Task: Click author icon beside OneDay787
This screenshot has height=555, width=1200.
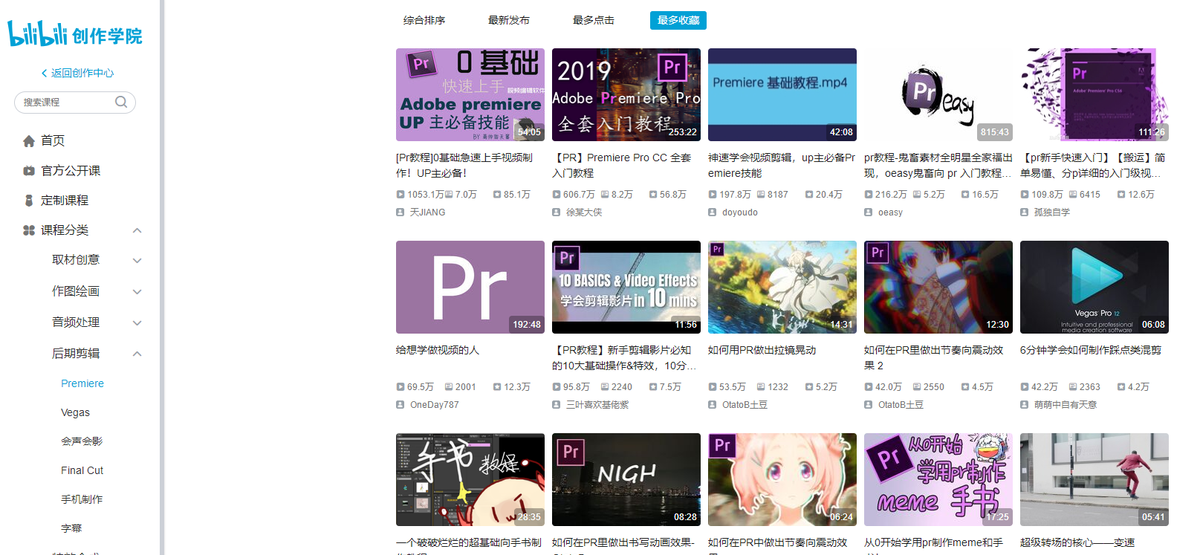Action: (x=401, y=405)
